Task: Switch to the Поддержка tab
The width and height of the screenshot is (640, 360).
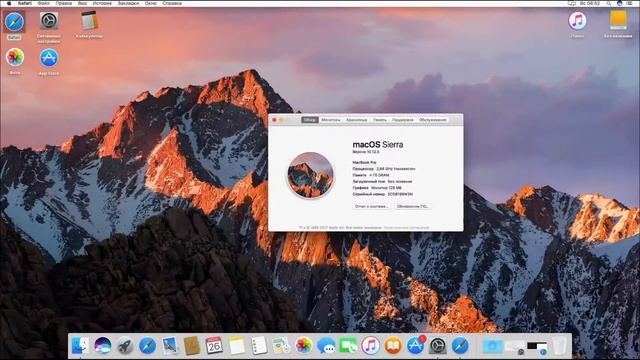Action: [x=403, y=120]
